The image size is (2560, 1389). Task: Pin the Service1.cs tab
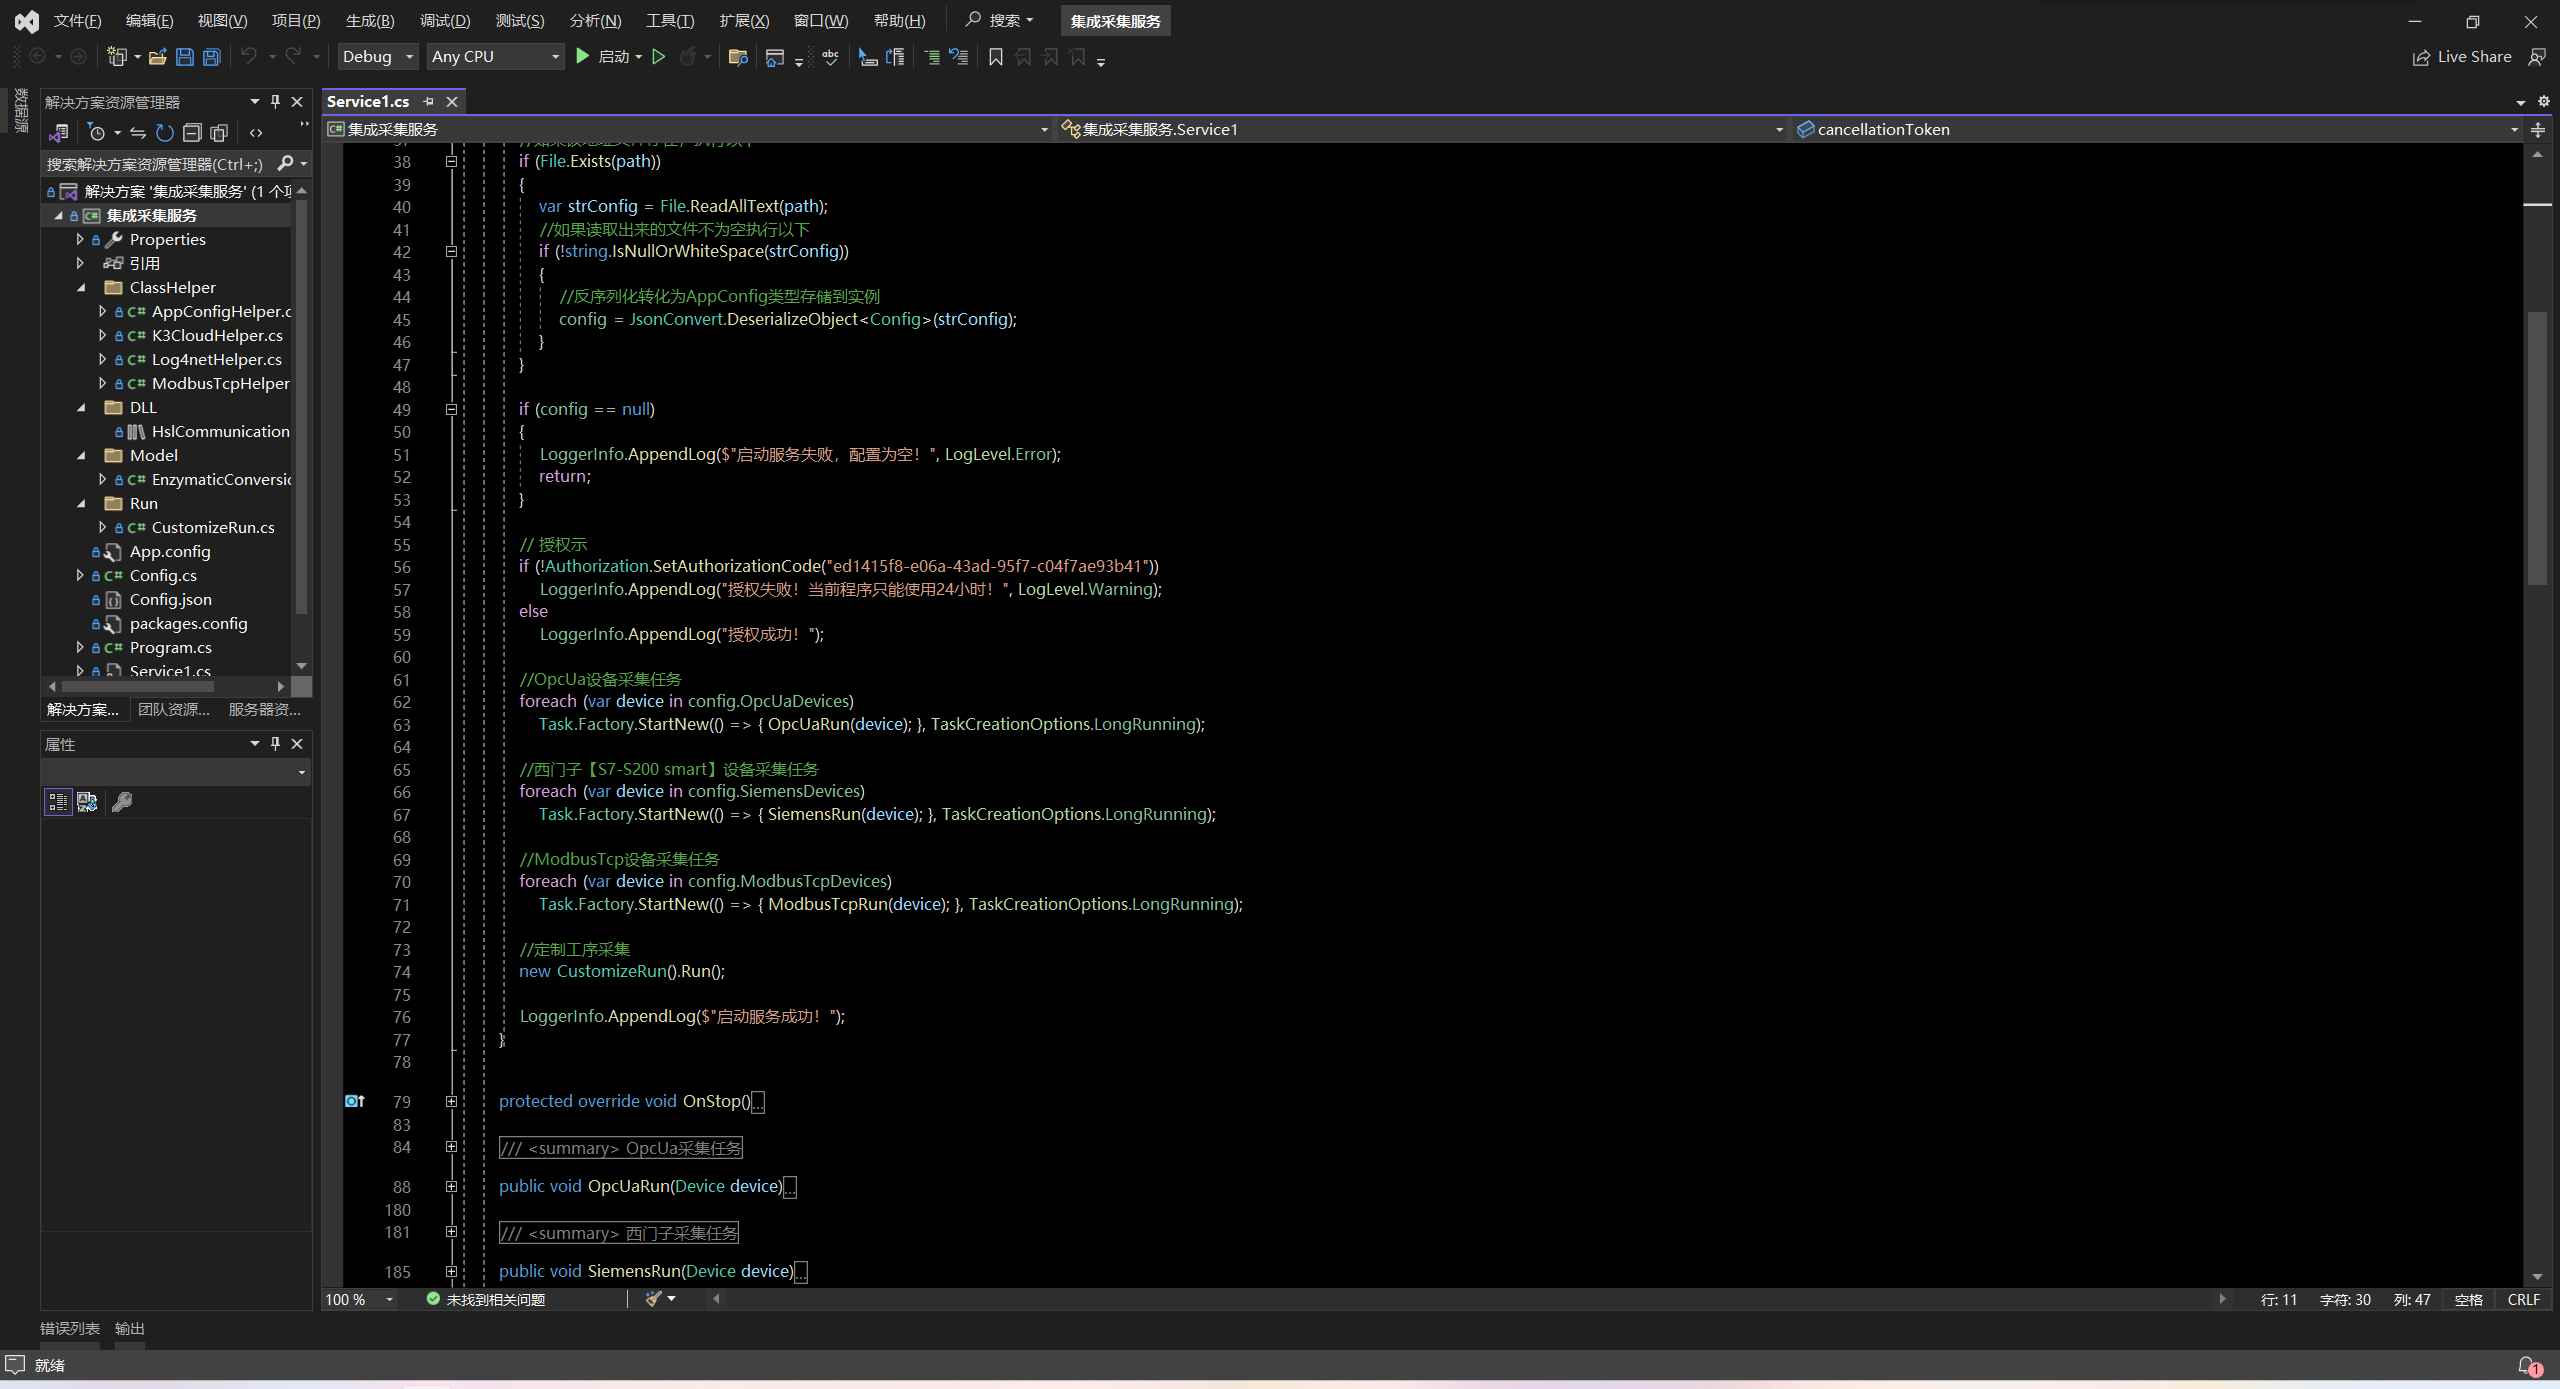428,101
